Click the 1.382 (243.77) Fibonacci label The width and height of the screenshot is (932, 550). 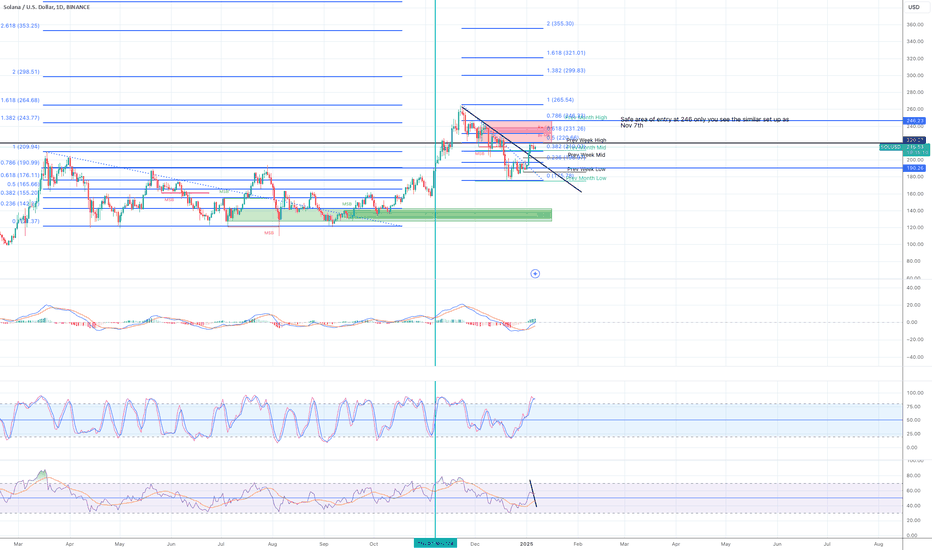point(20,118)
